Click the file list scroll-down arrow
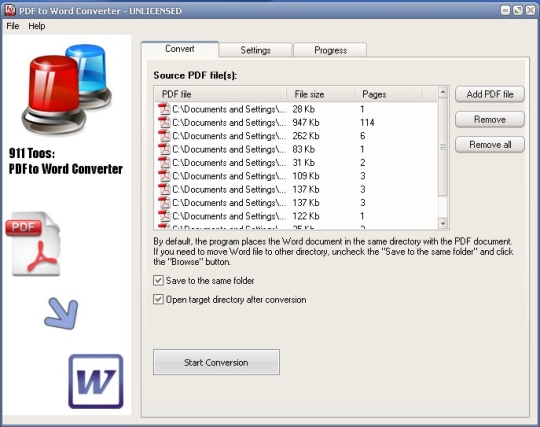Screen dimensions: 540x427 443,223
